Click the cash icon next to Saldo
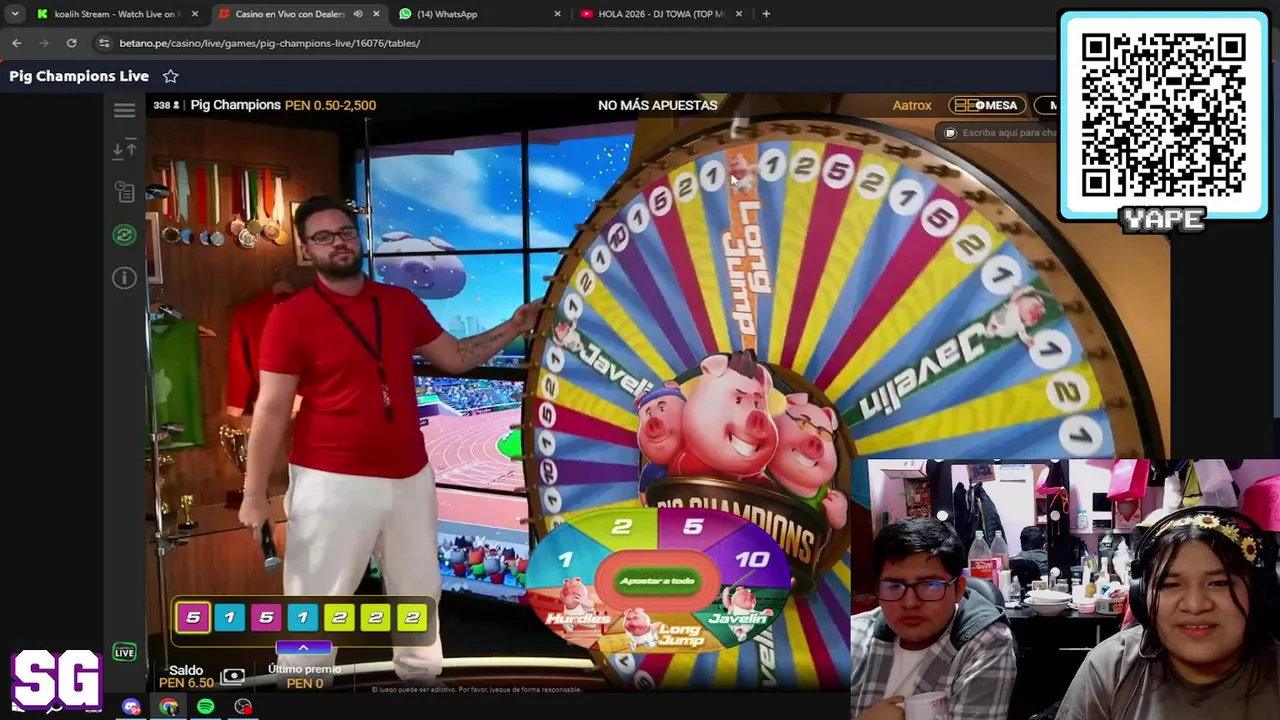This screenshot has height=720, width=1280. click(x=232, y=677)
